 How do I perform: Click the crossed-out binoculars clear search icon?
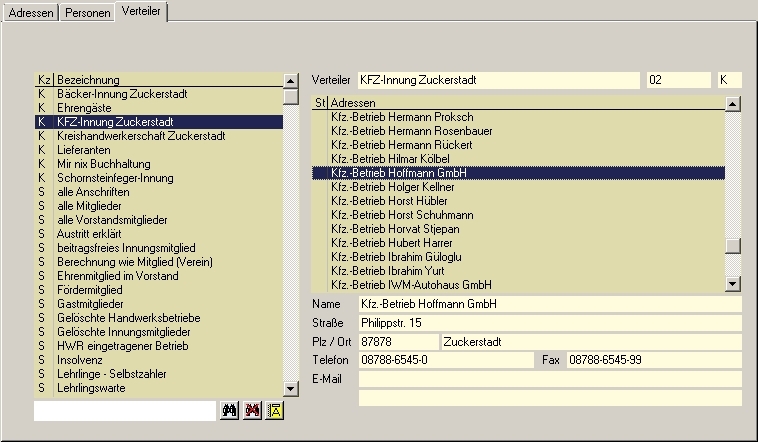(x=251, y=410)
